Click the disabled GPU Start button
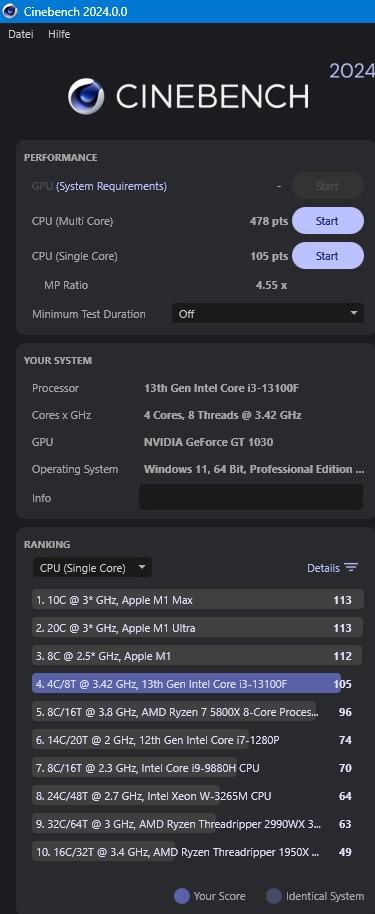The height and width of the screenshot is (914, 375). [x=327, y=186]
